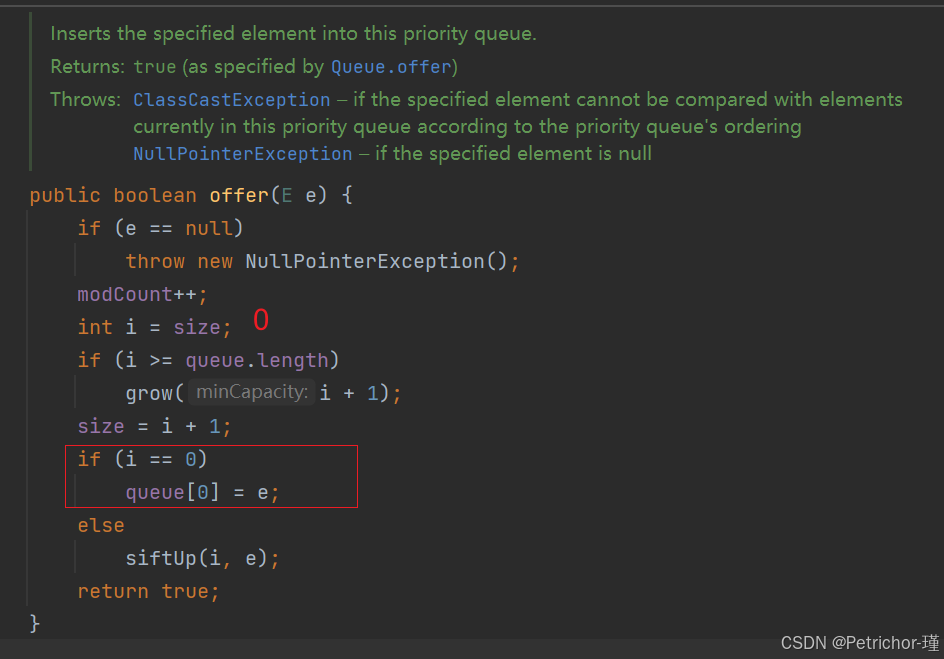Open the ClassCastException doc link

click(232, 100)
